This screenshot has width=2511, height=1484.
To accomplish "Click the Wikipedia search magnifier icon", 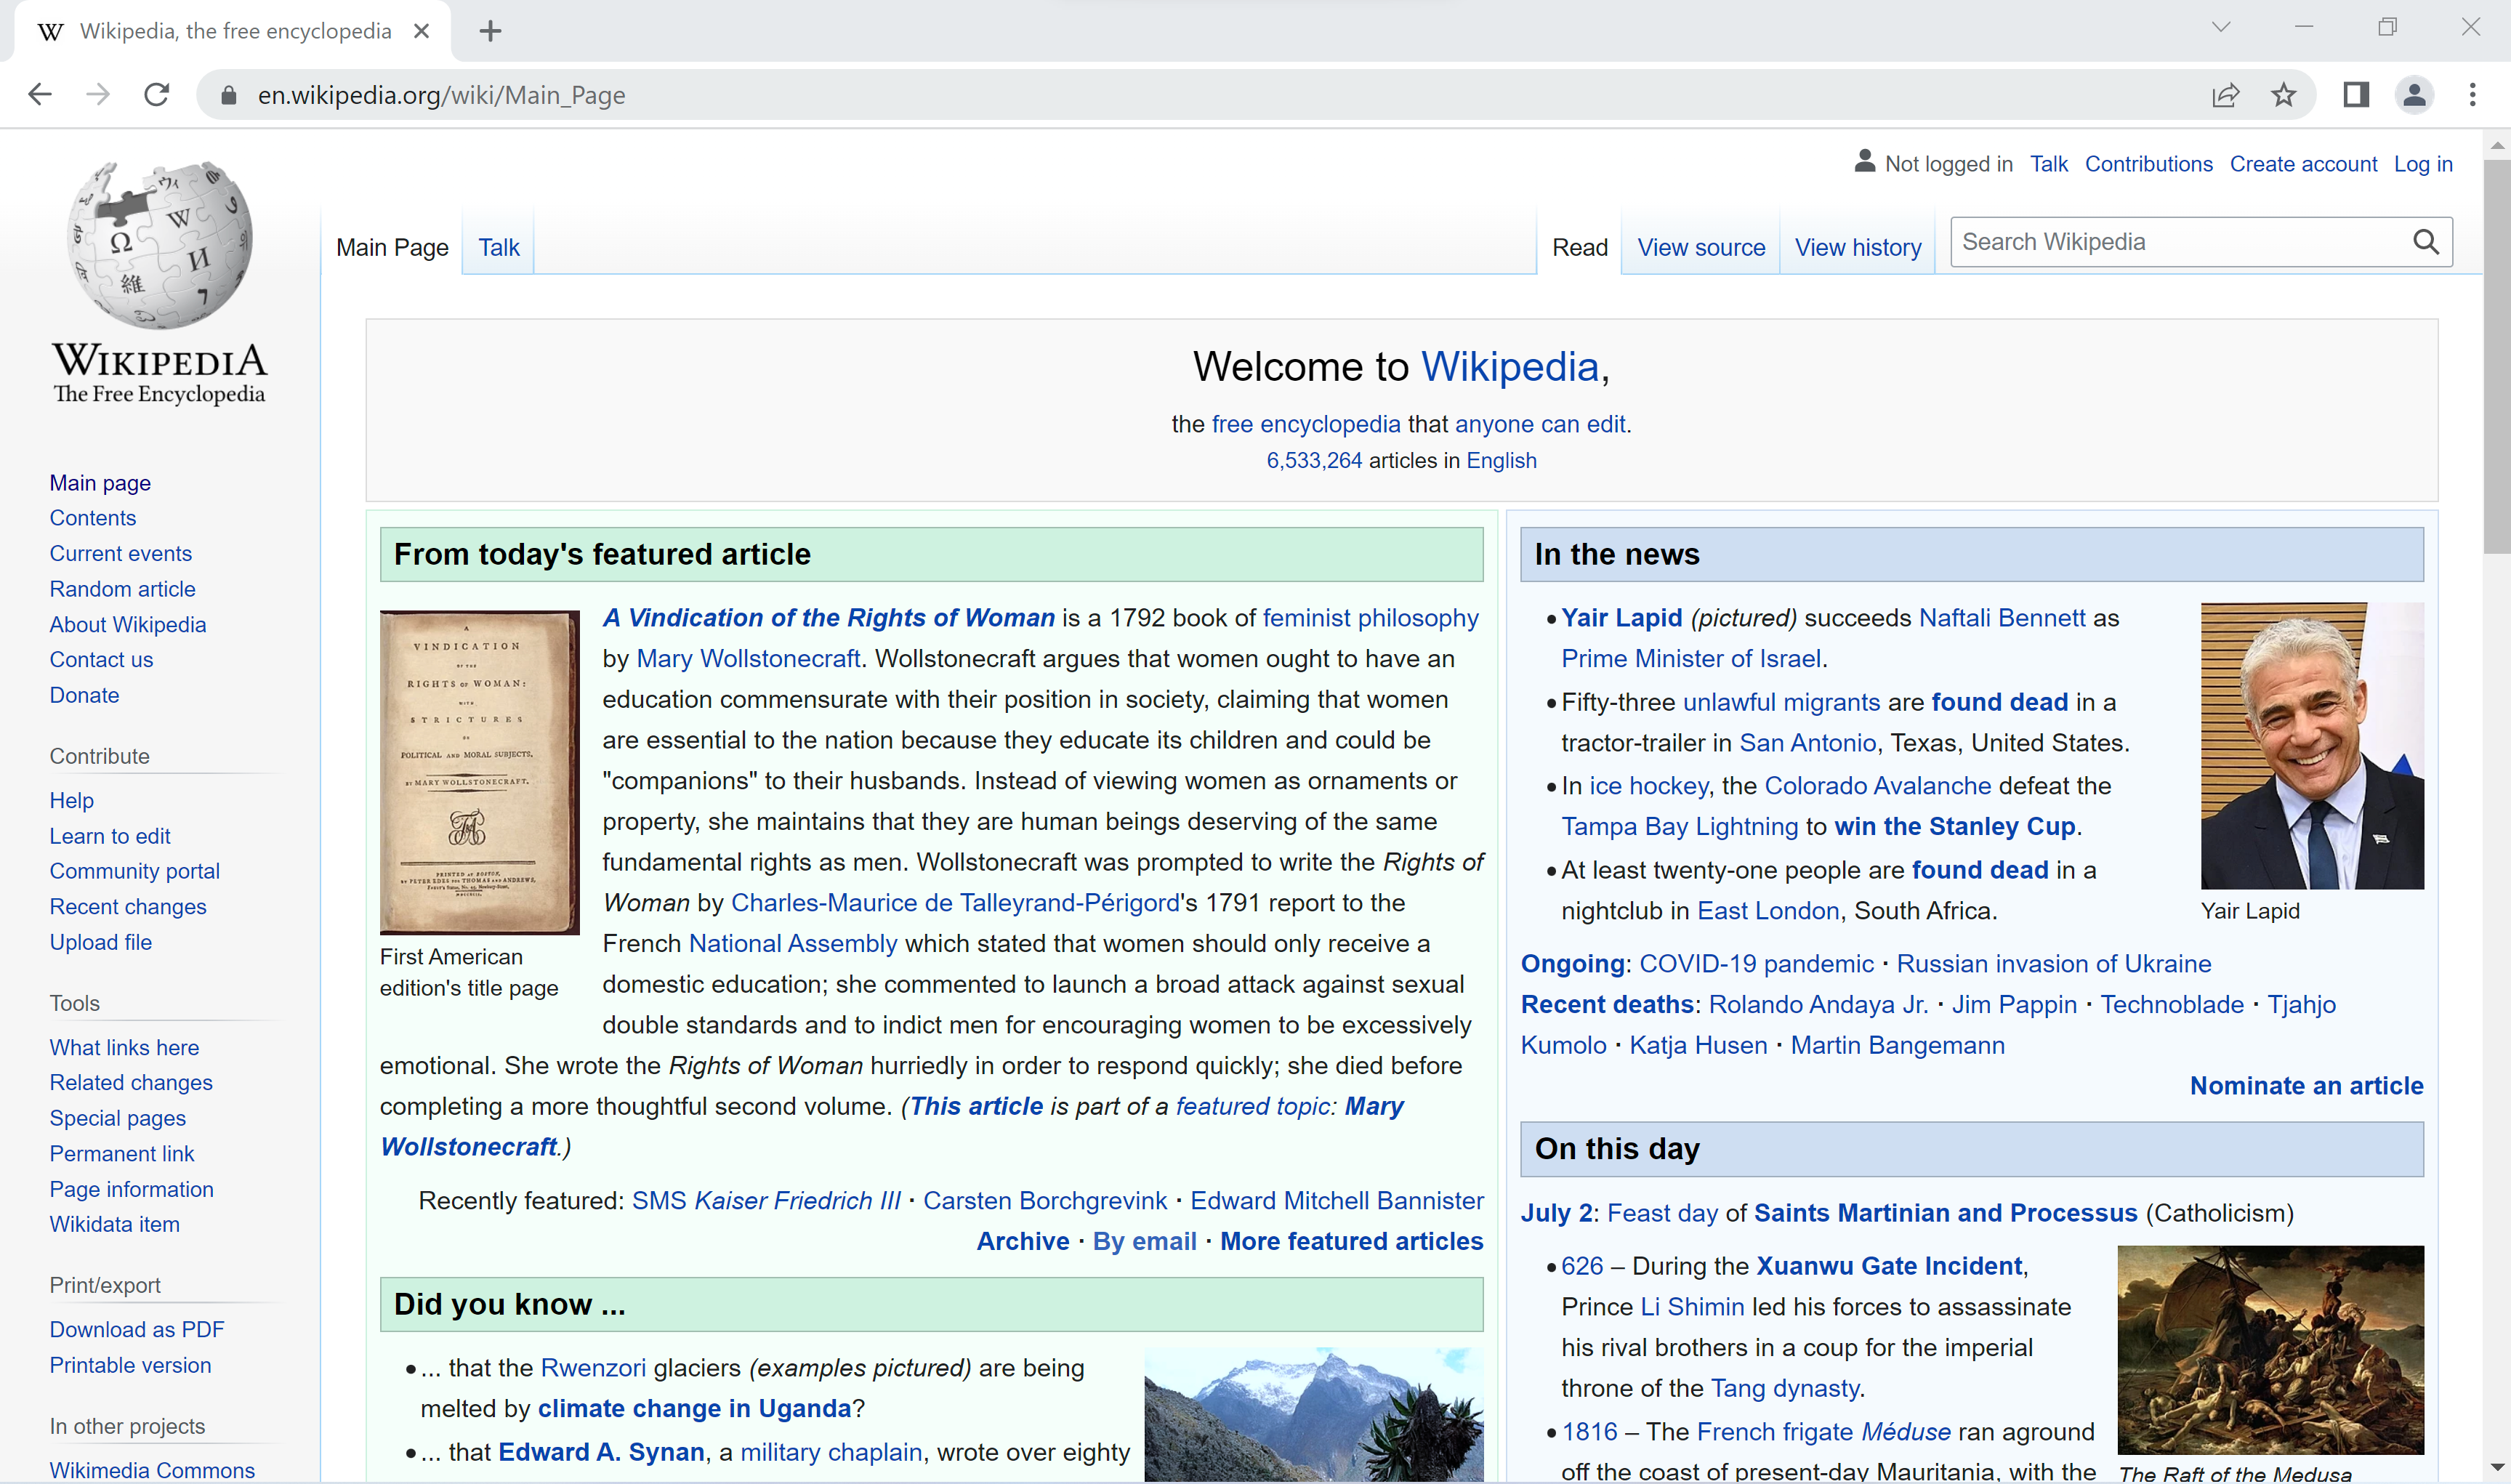I will click(x=2426, y=242).
